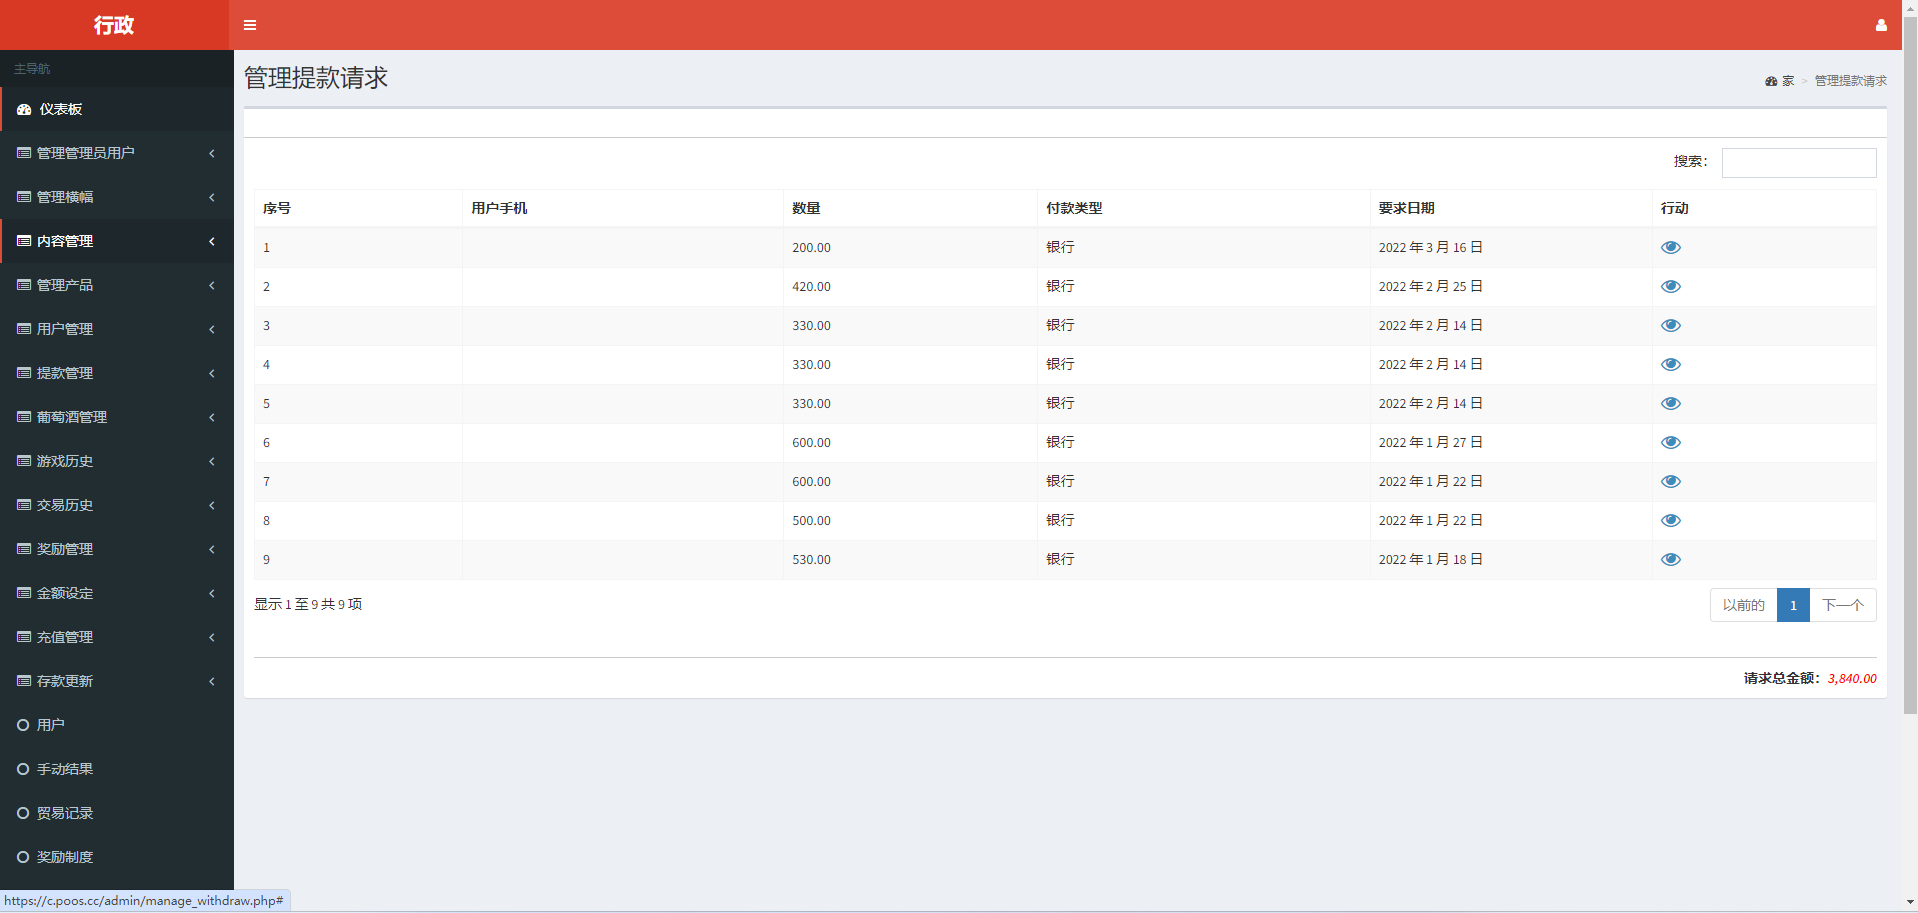Click the 下一个 next page button
This screenshot has width=1918, height=913.
click(x=1843, y=605)
